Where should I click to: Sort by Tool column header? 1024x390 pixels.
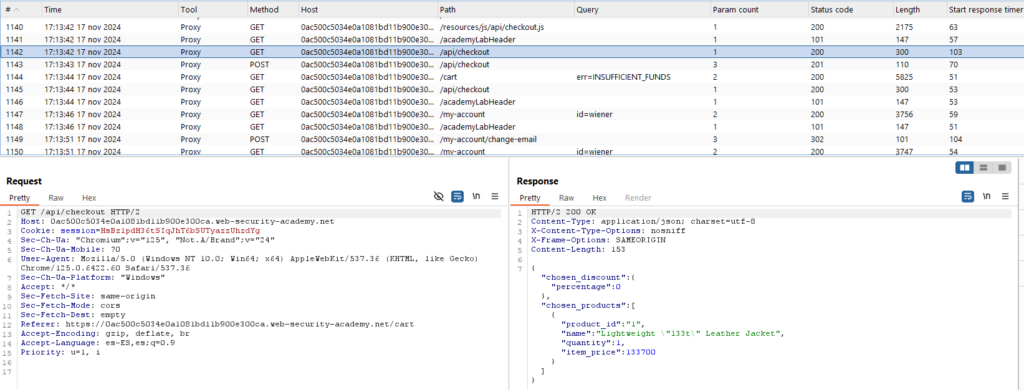point(212,10)
